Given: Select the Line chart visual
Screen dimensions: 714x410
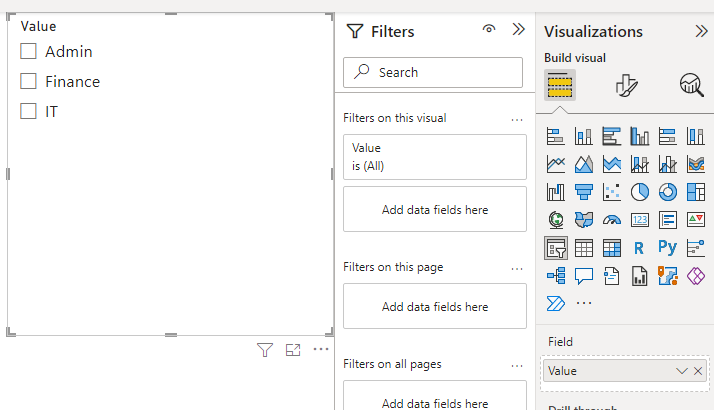Looking at the screenshot, I should point(556,164).
